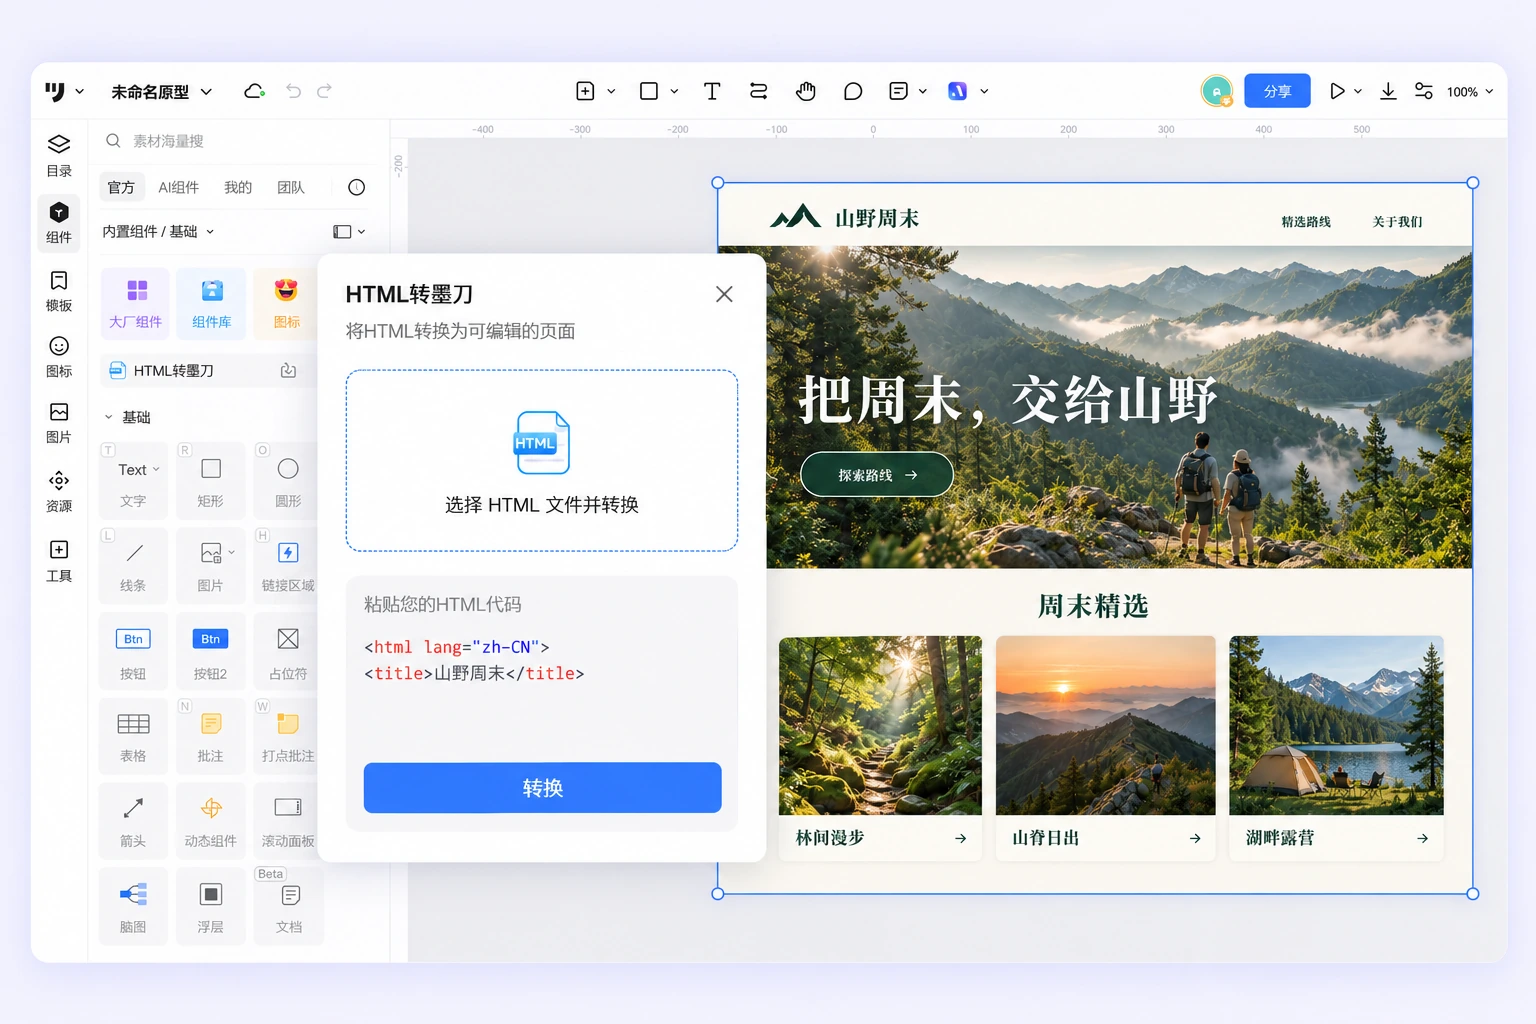This screenshot has height=1024, width=1536.
Task: Click the undo arrow
Action: (x=293, y=91)
